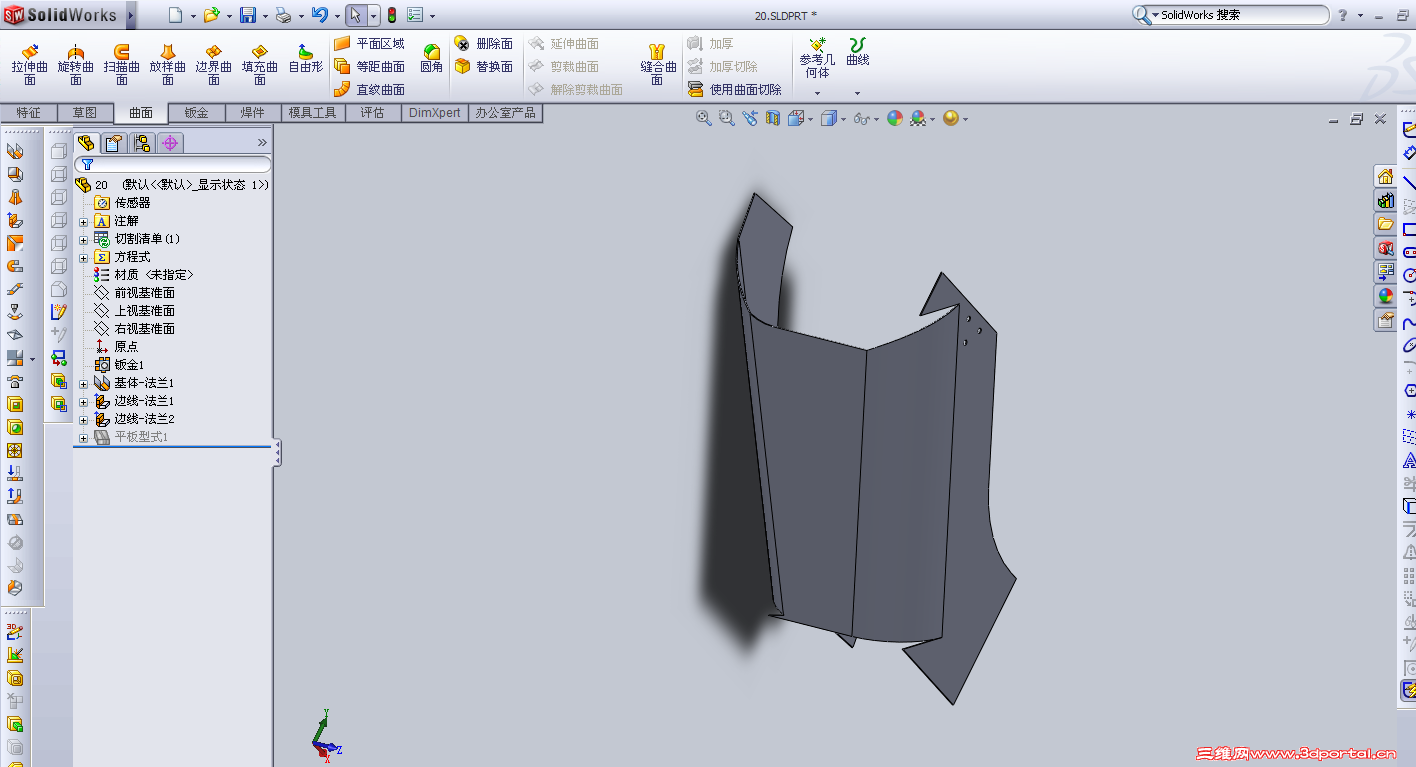Switch to the PropertyManager tab icon
The width and height of the screenshot is (1416, 767).
(x=114, y=143)
